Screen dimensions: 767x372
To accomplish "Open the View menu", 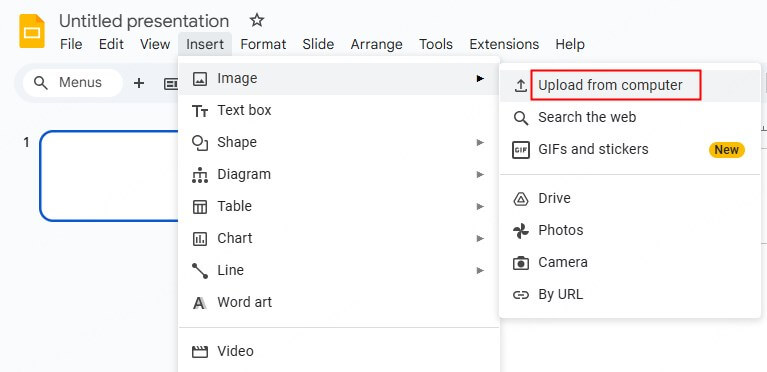I will tap(155, 44).
